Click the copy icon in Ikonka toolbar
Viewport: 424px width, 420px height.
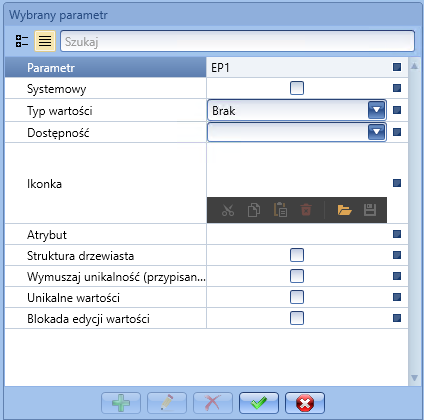[254, 210]
